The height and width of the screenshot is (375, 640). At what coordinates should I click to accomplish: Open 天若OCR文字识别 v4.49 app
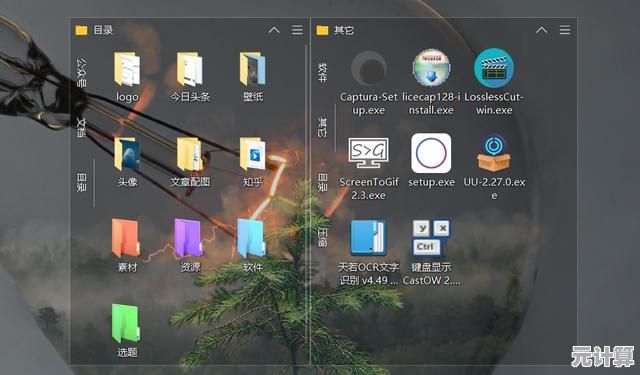369,253
